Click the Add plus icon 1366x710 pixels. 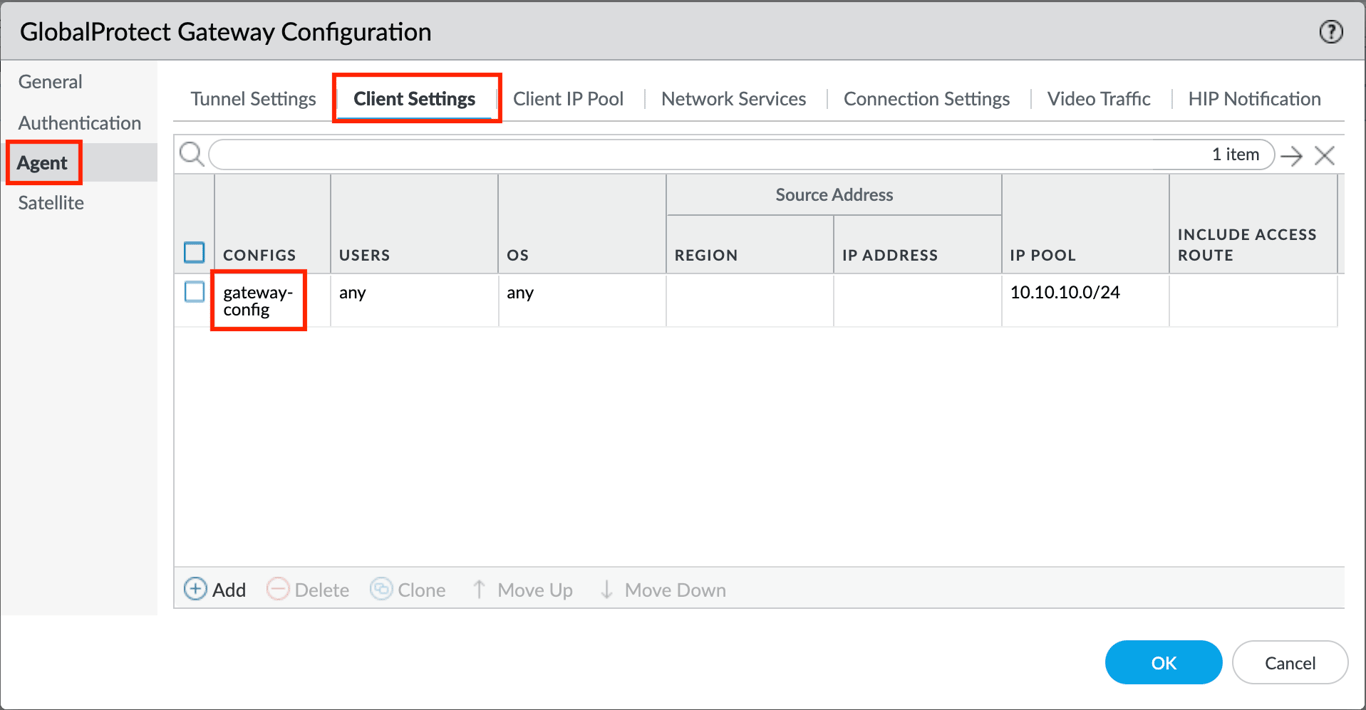pos(195,589)
